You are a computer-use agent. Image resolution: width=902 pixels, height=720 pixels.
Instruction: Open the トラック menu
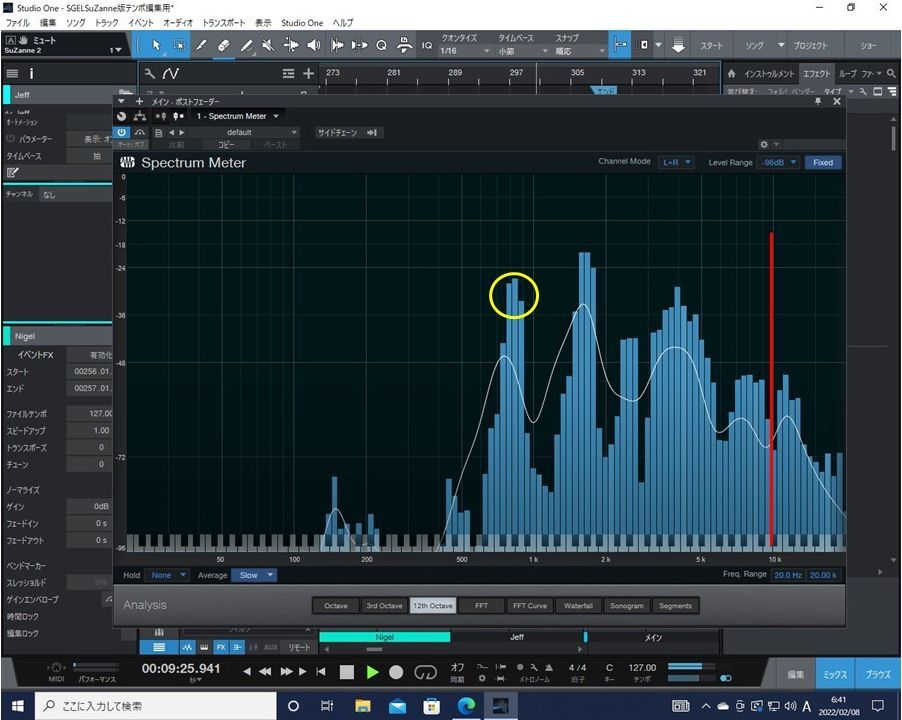(x=106, y=23)
